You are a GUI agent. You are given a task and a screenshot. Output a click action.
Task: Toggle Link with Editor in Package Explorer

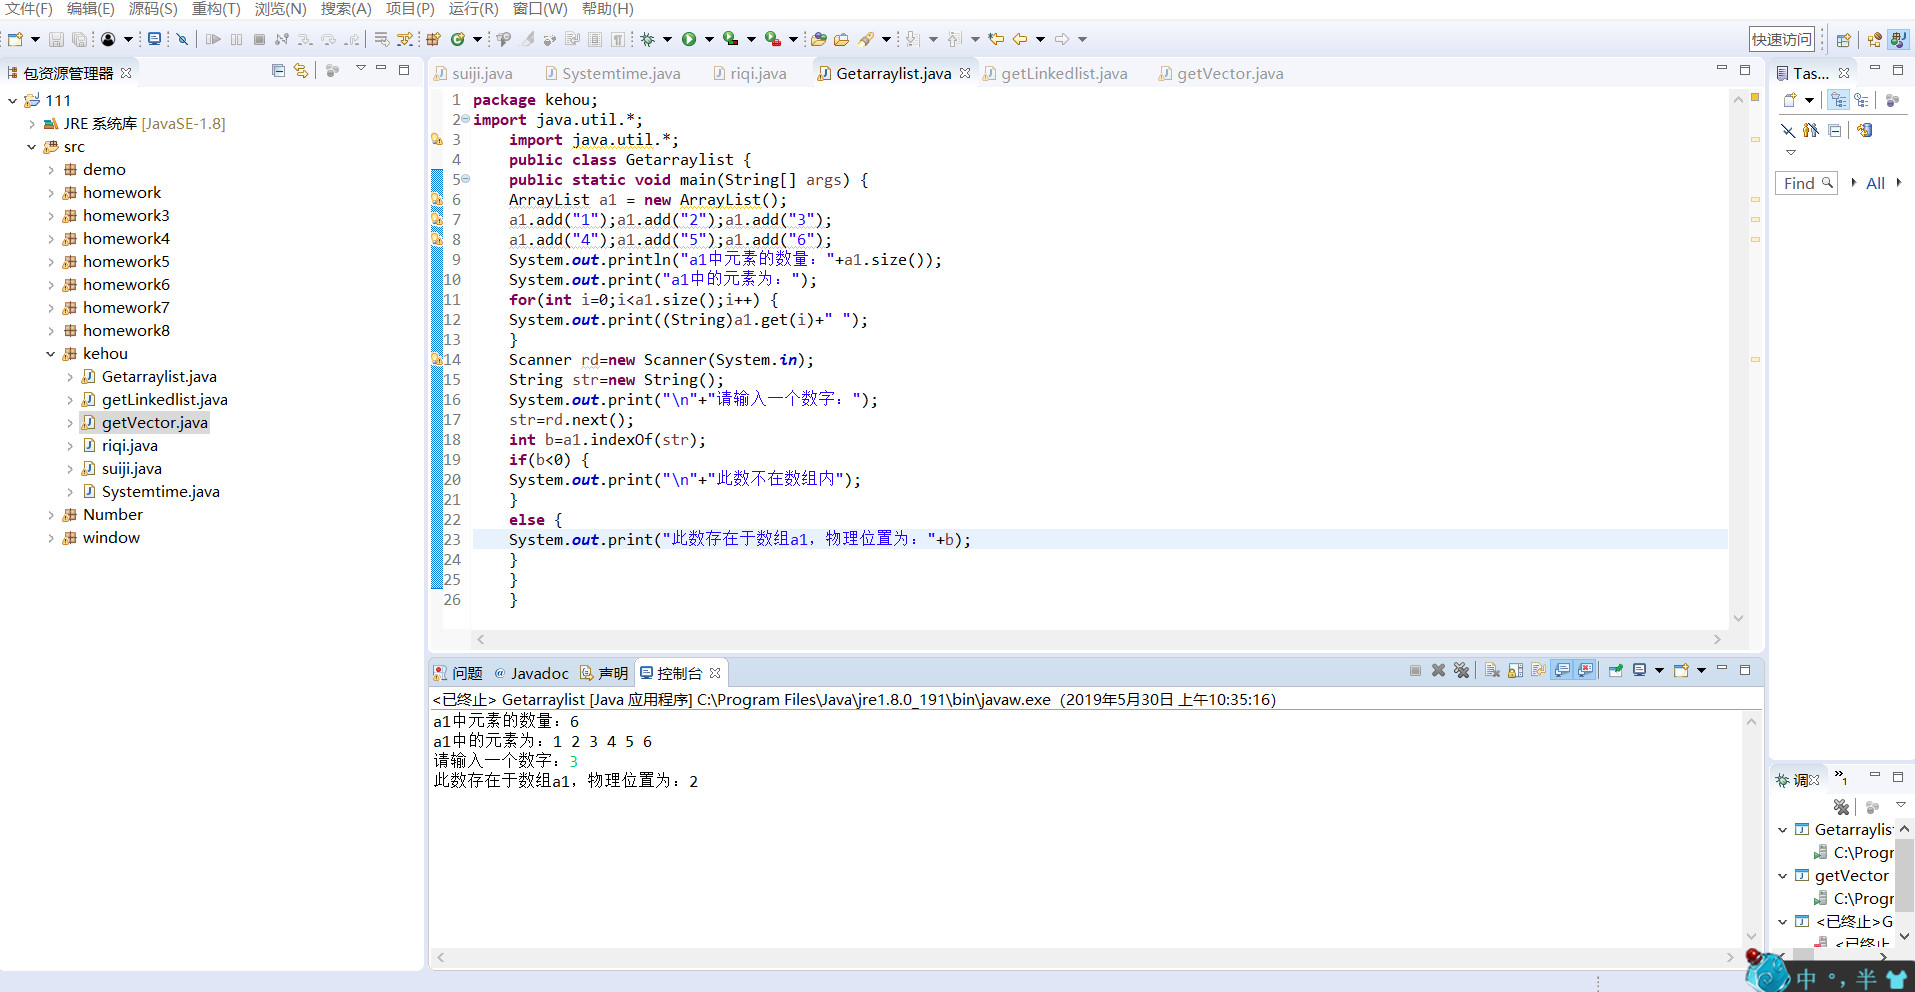tap(301, 70)
